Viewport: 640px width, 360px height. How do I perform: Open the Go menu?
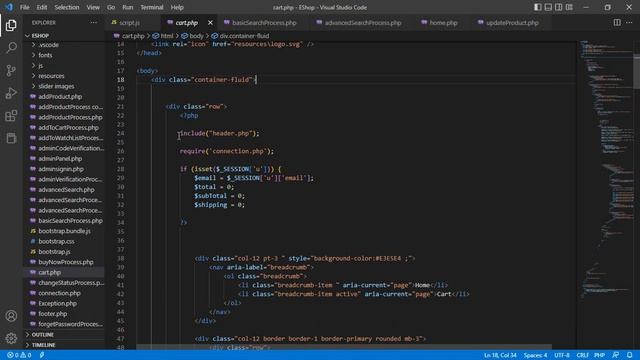tap(111, 7)
